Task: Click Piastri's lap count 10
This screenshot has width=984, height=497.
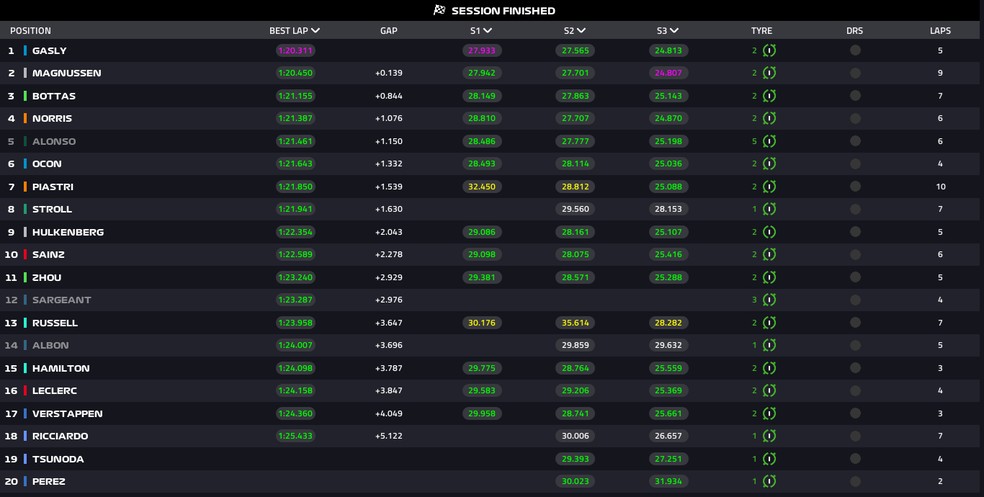Action: point(940,186)
